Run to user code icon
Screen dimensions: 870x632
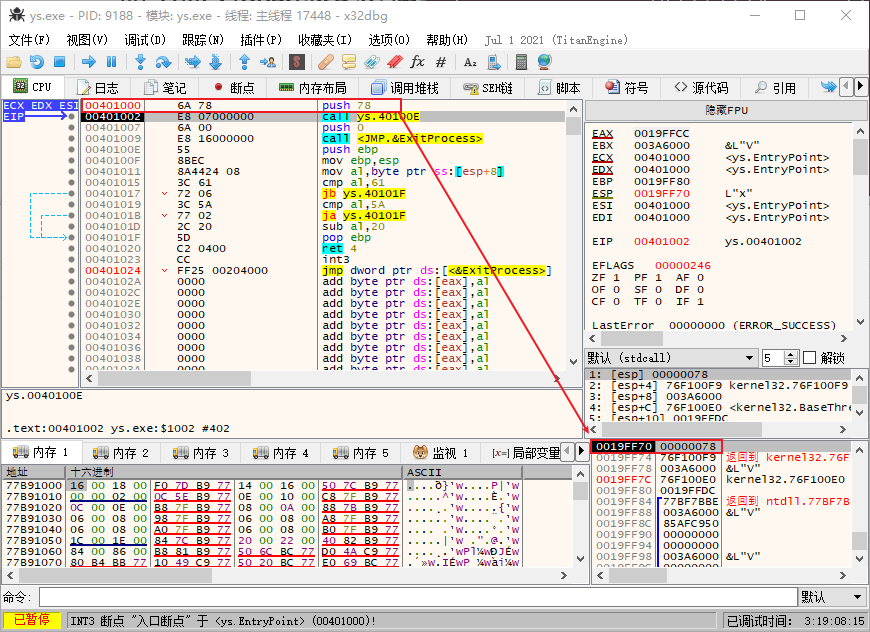268,62
